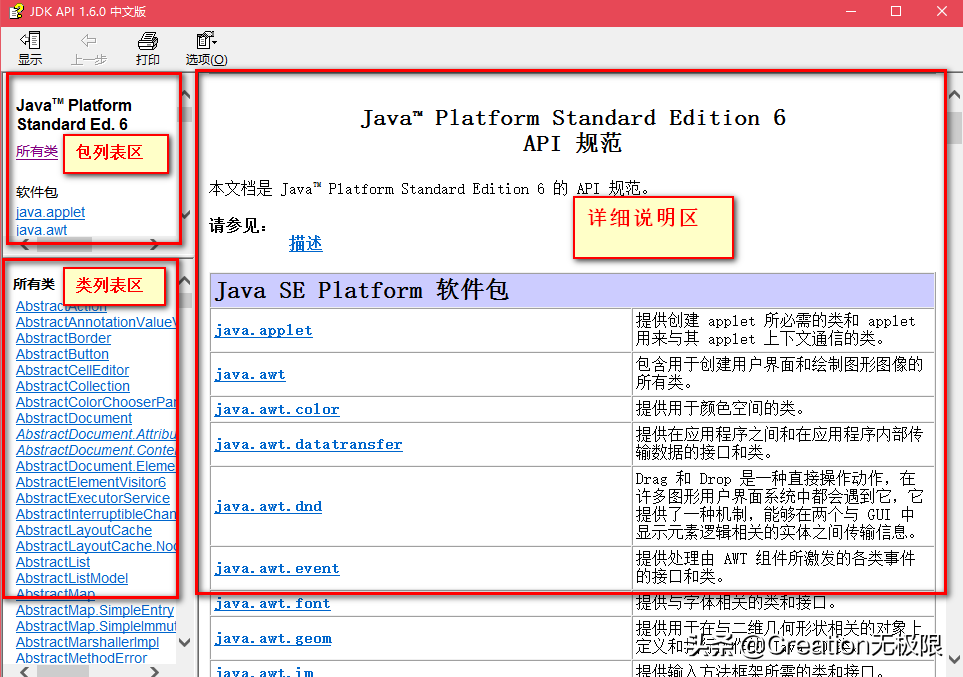
Task: Open AbstractColorChooserPanel class link
Action: click(96, 402)
